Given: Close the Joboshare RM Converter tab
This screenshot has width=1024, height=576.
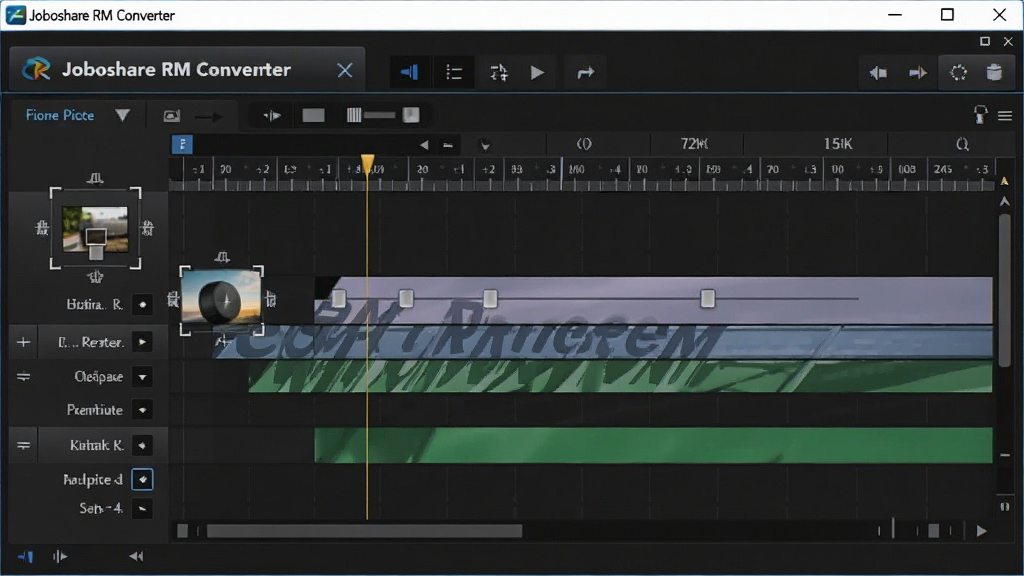Looking at the screenshot, I should [x=345, y=71].
